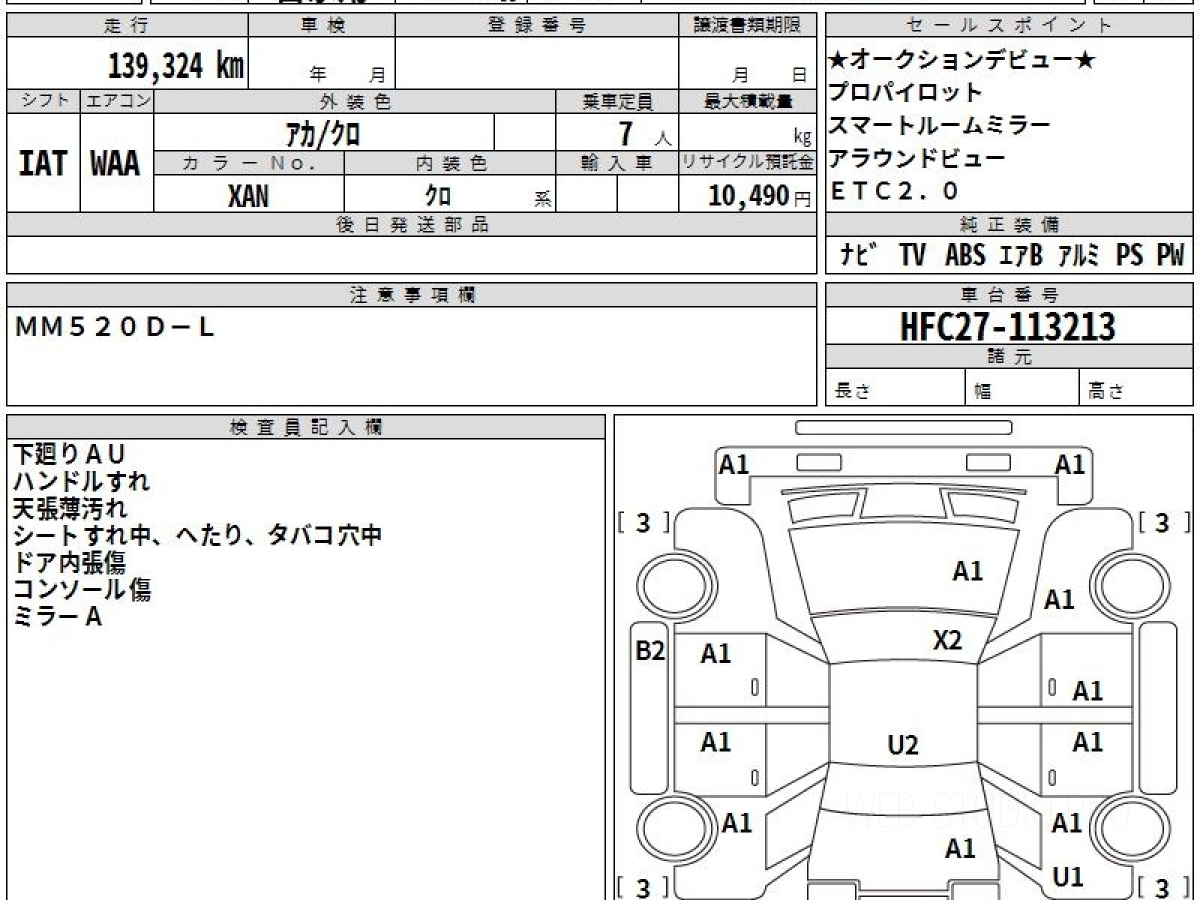Click the U1 dent mark on diagram
The image size is (1200, 900).
tap(1067, 877)
